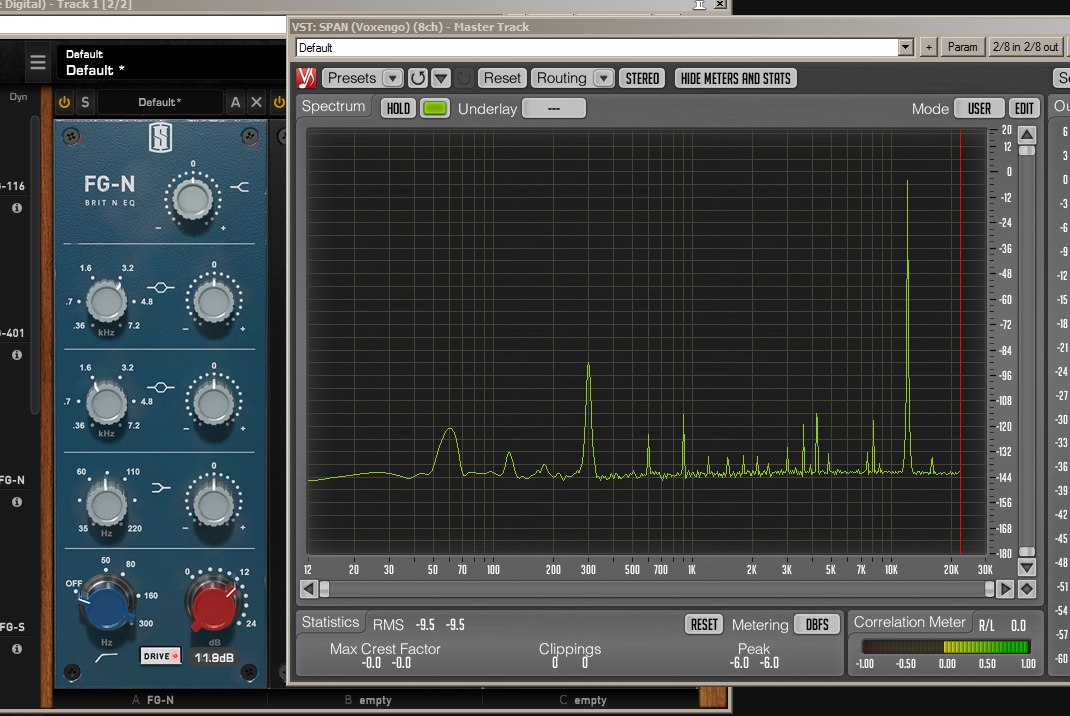Click the info icon below the -401 module
This screenshot has width=1070, height=716.
[16, 355]
